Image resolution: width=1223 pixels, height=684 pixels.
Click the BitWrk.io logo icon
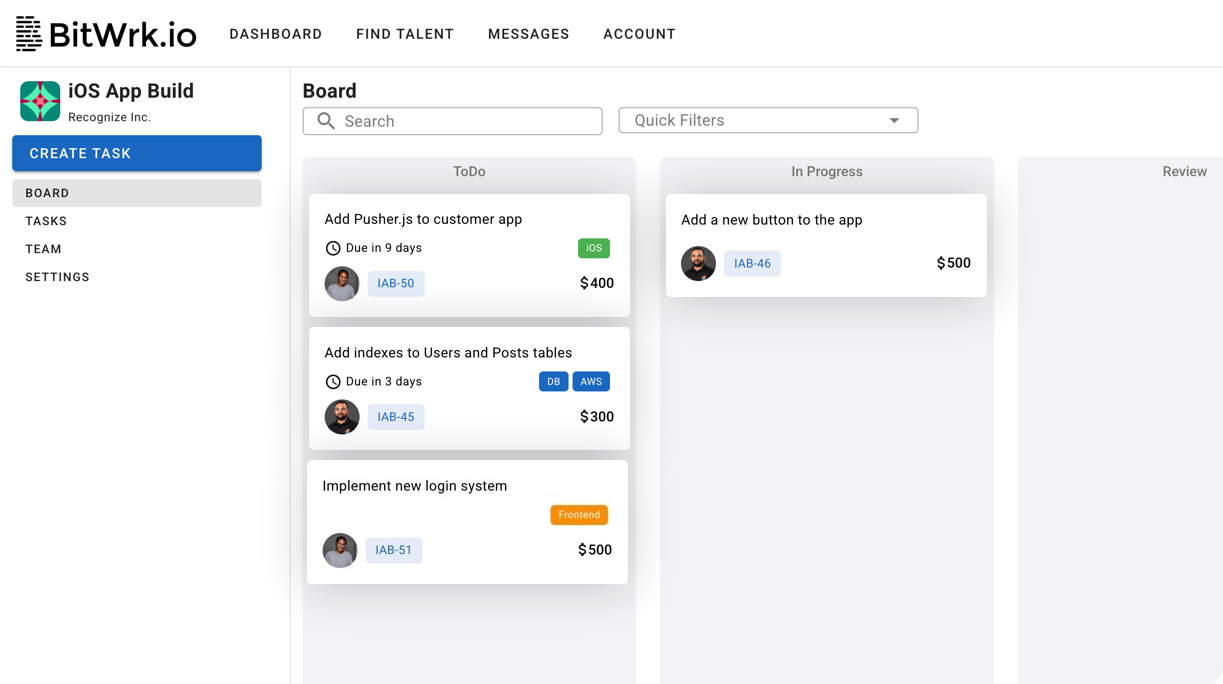pyautogui.click(x=29, y=34)
